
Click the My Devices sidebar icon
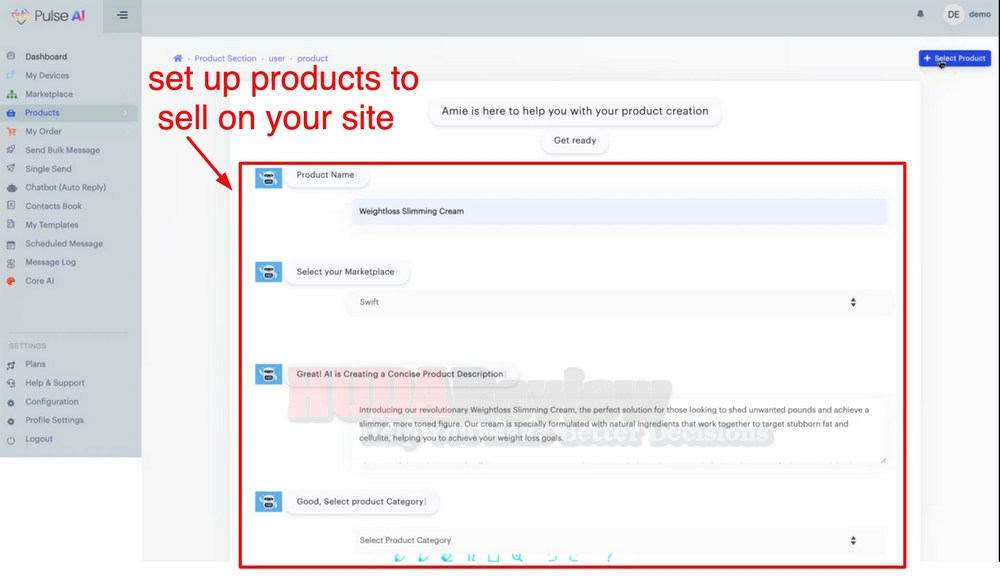[11, 75]
